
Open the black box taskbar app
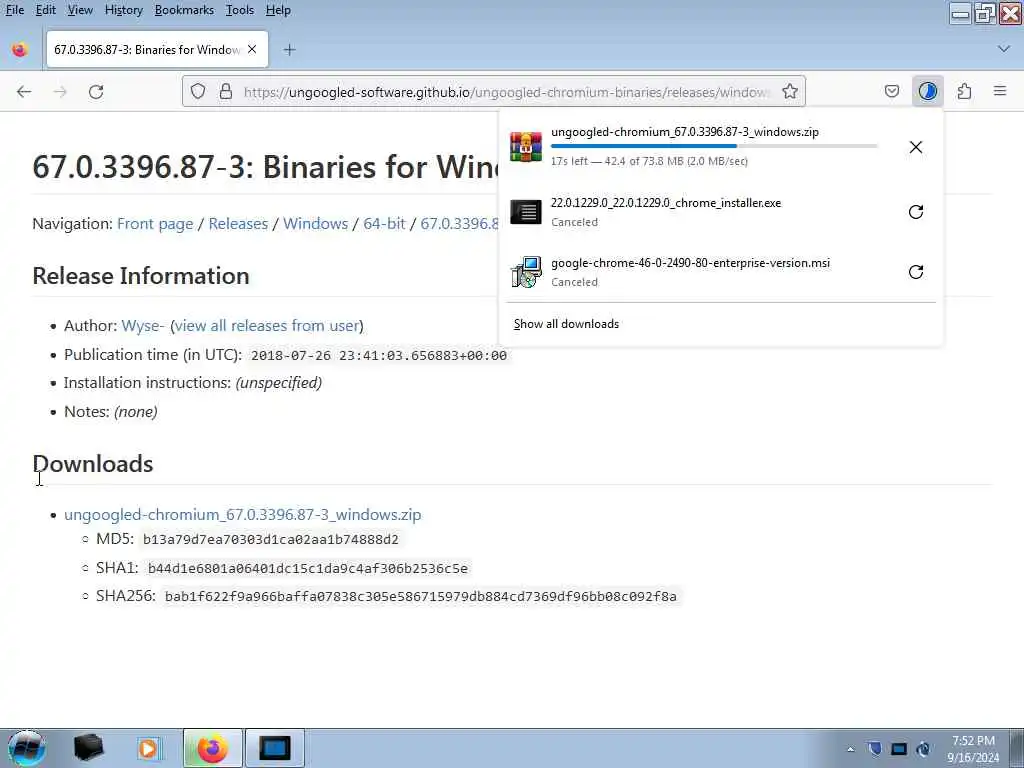[88, 748]
